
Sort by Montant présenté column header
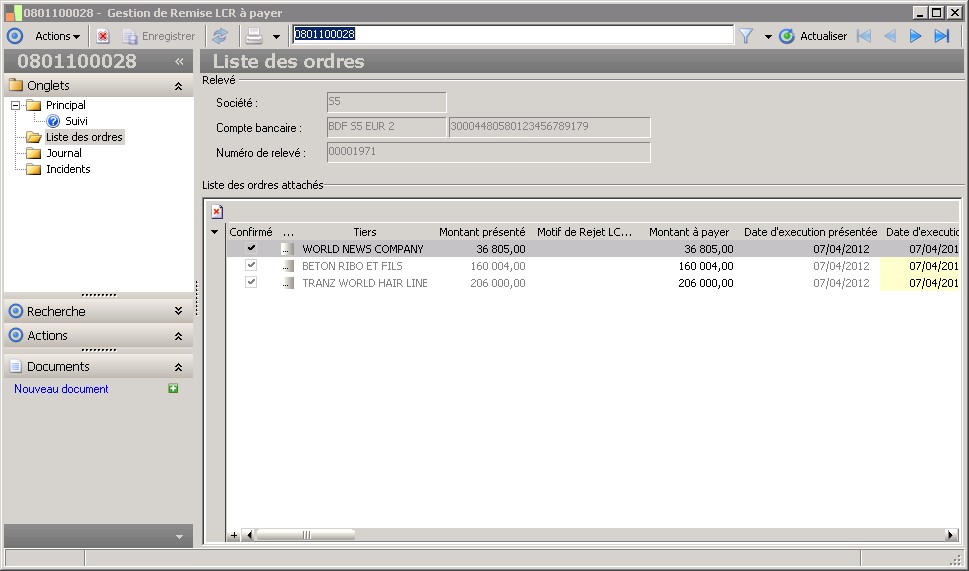pyautogui.click(x=482, y=232)
